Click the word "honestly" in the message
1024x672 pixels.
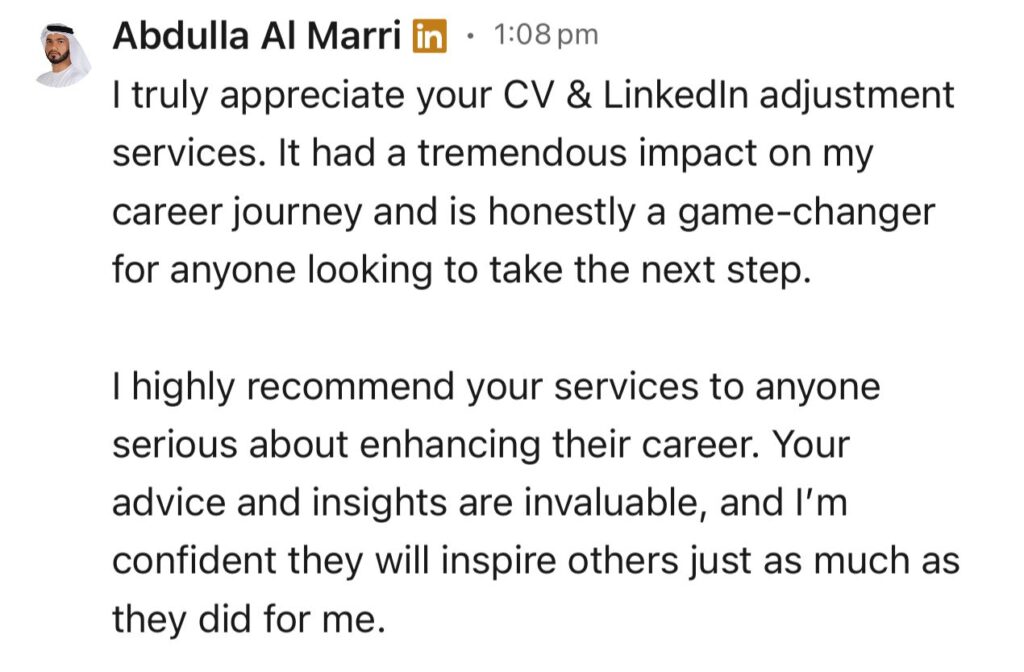pyautogui.click(x=561, y=214)
